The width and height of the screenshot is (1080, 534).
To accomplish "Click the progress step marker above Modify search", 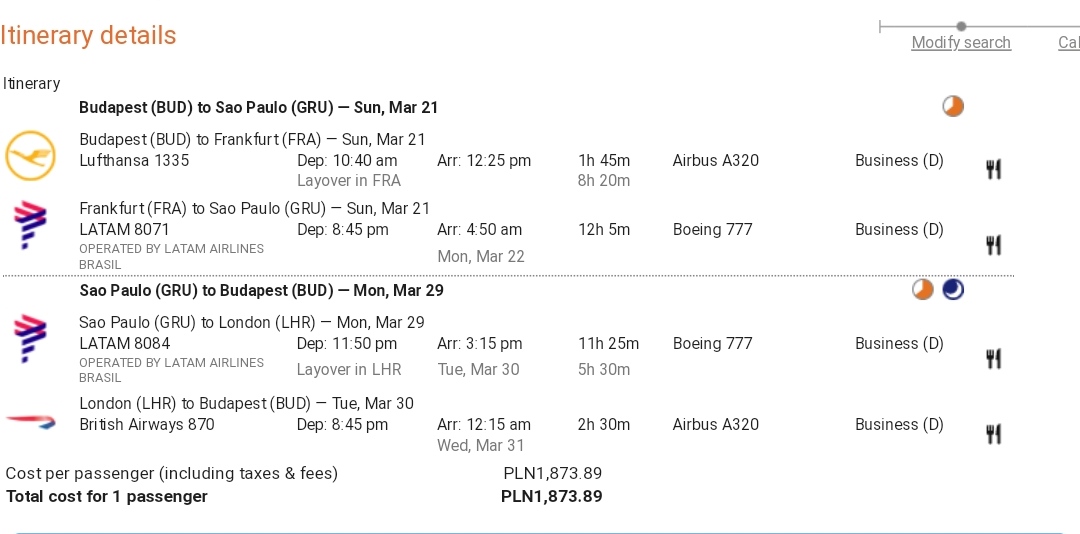I will coord(961,26).
